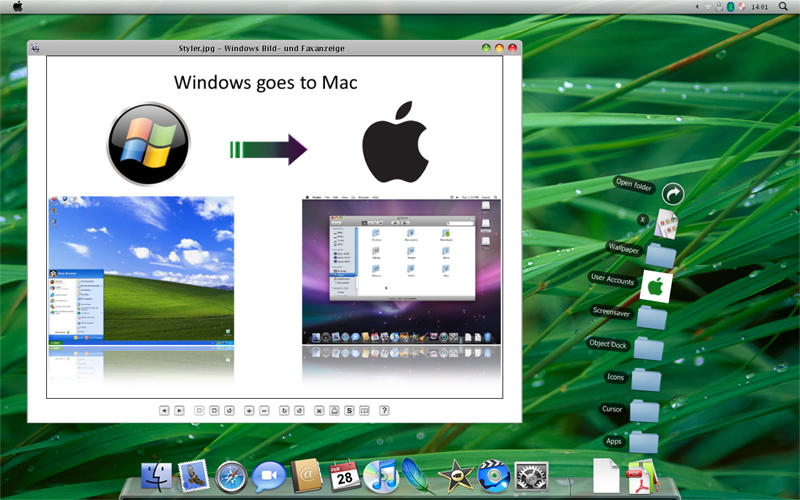Open Spotlight search magnifier in the menu bar
Screen dimensions: 800x500
click(783, 7)
